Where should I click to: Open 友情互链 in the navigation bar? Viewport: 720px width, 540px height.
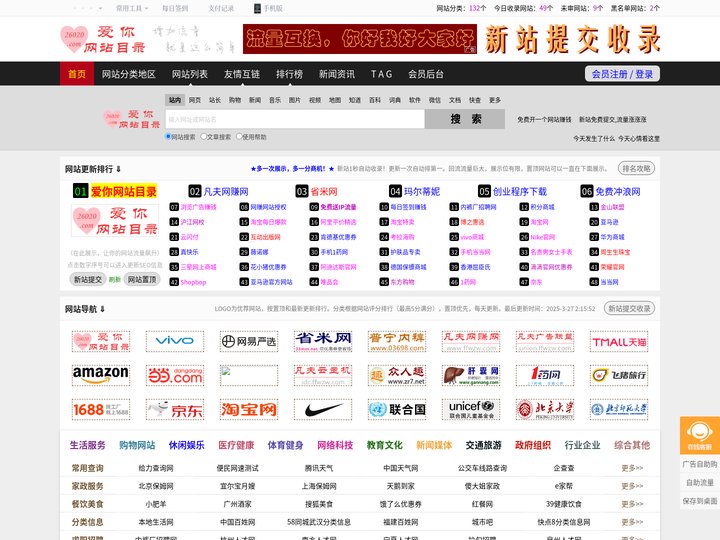point(242,74)
